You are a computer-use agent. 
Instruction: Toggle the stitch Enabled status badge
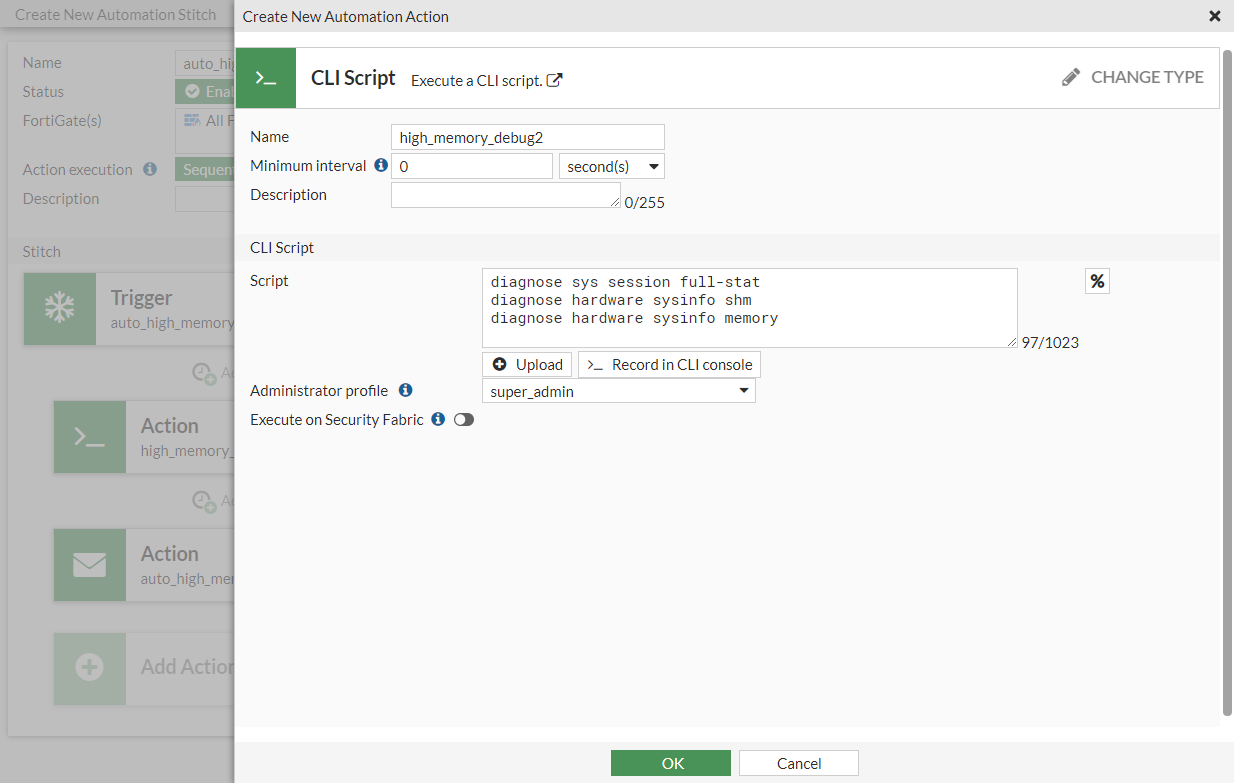[x=204, y=91]
